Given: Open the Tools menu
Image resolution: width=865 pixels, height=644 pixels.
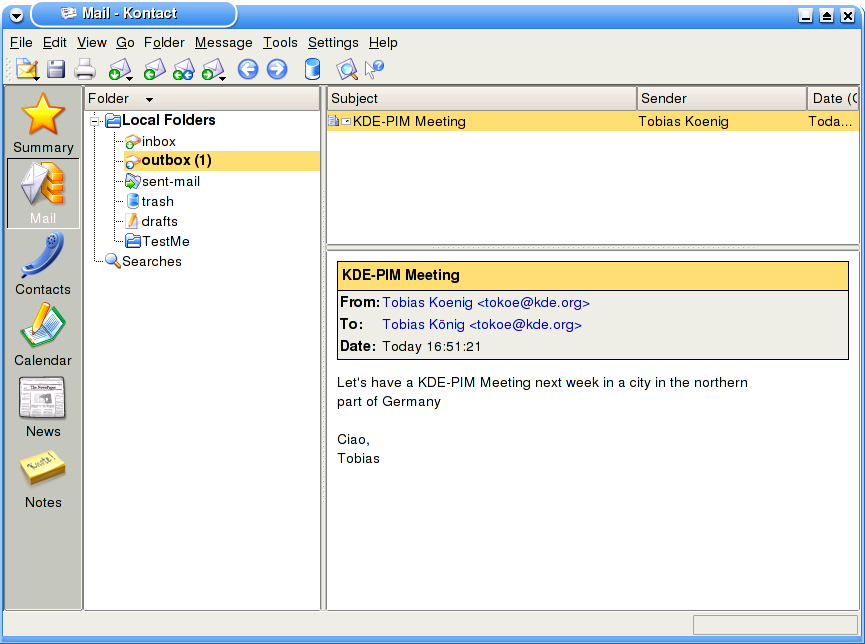Looking at the screenshot, I should coord(280,42).
